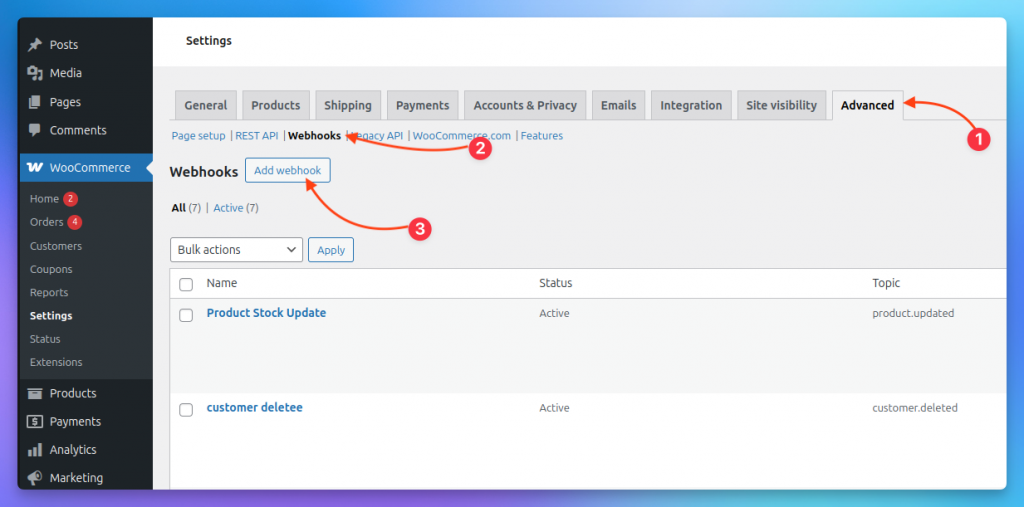The width and height of the screenshot is (1024, 507).
Task: Select the Emails tab
Action: (x=618, y=106)
